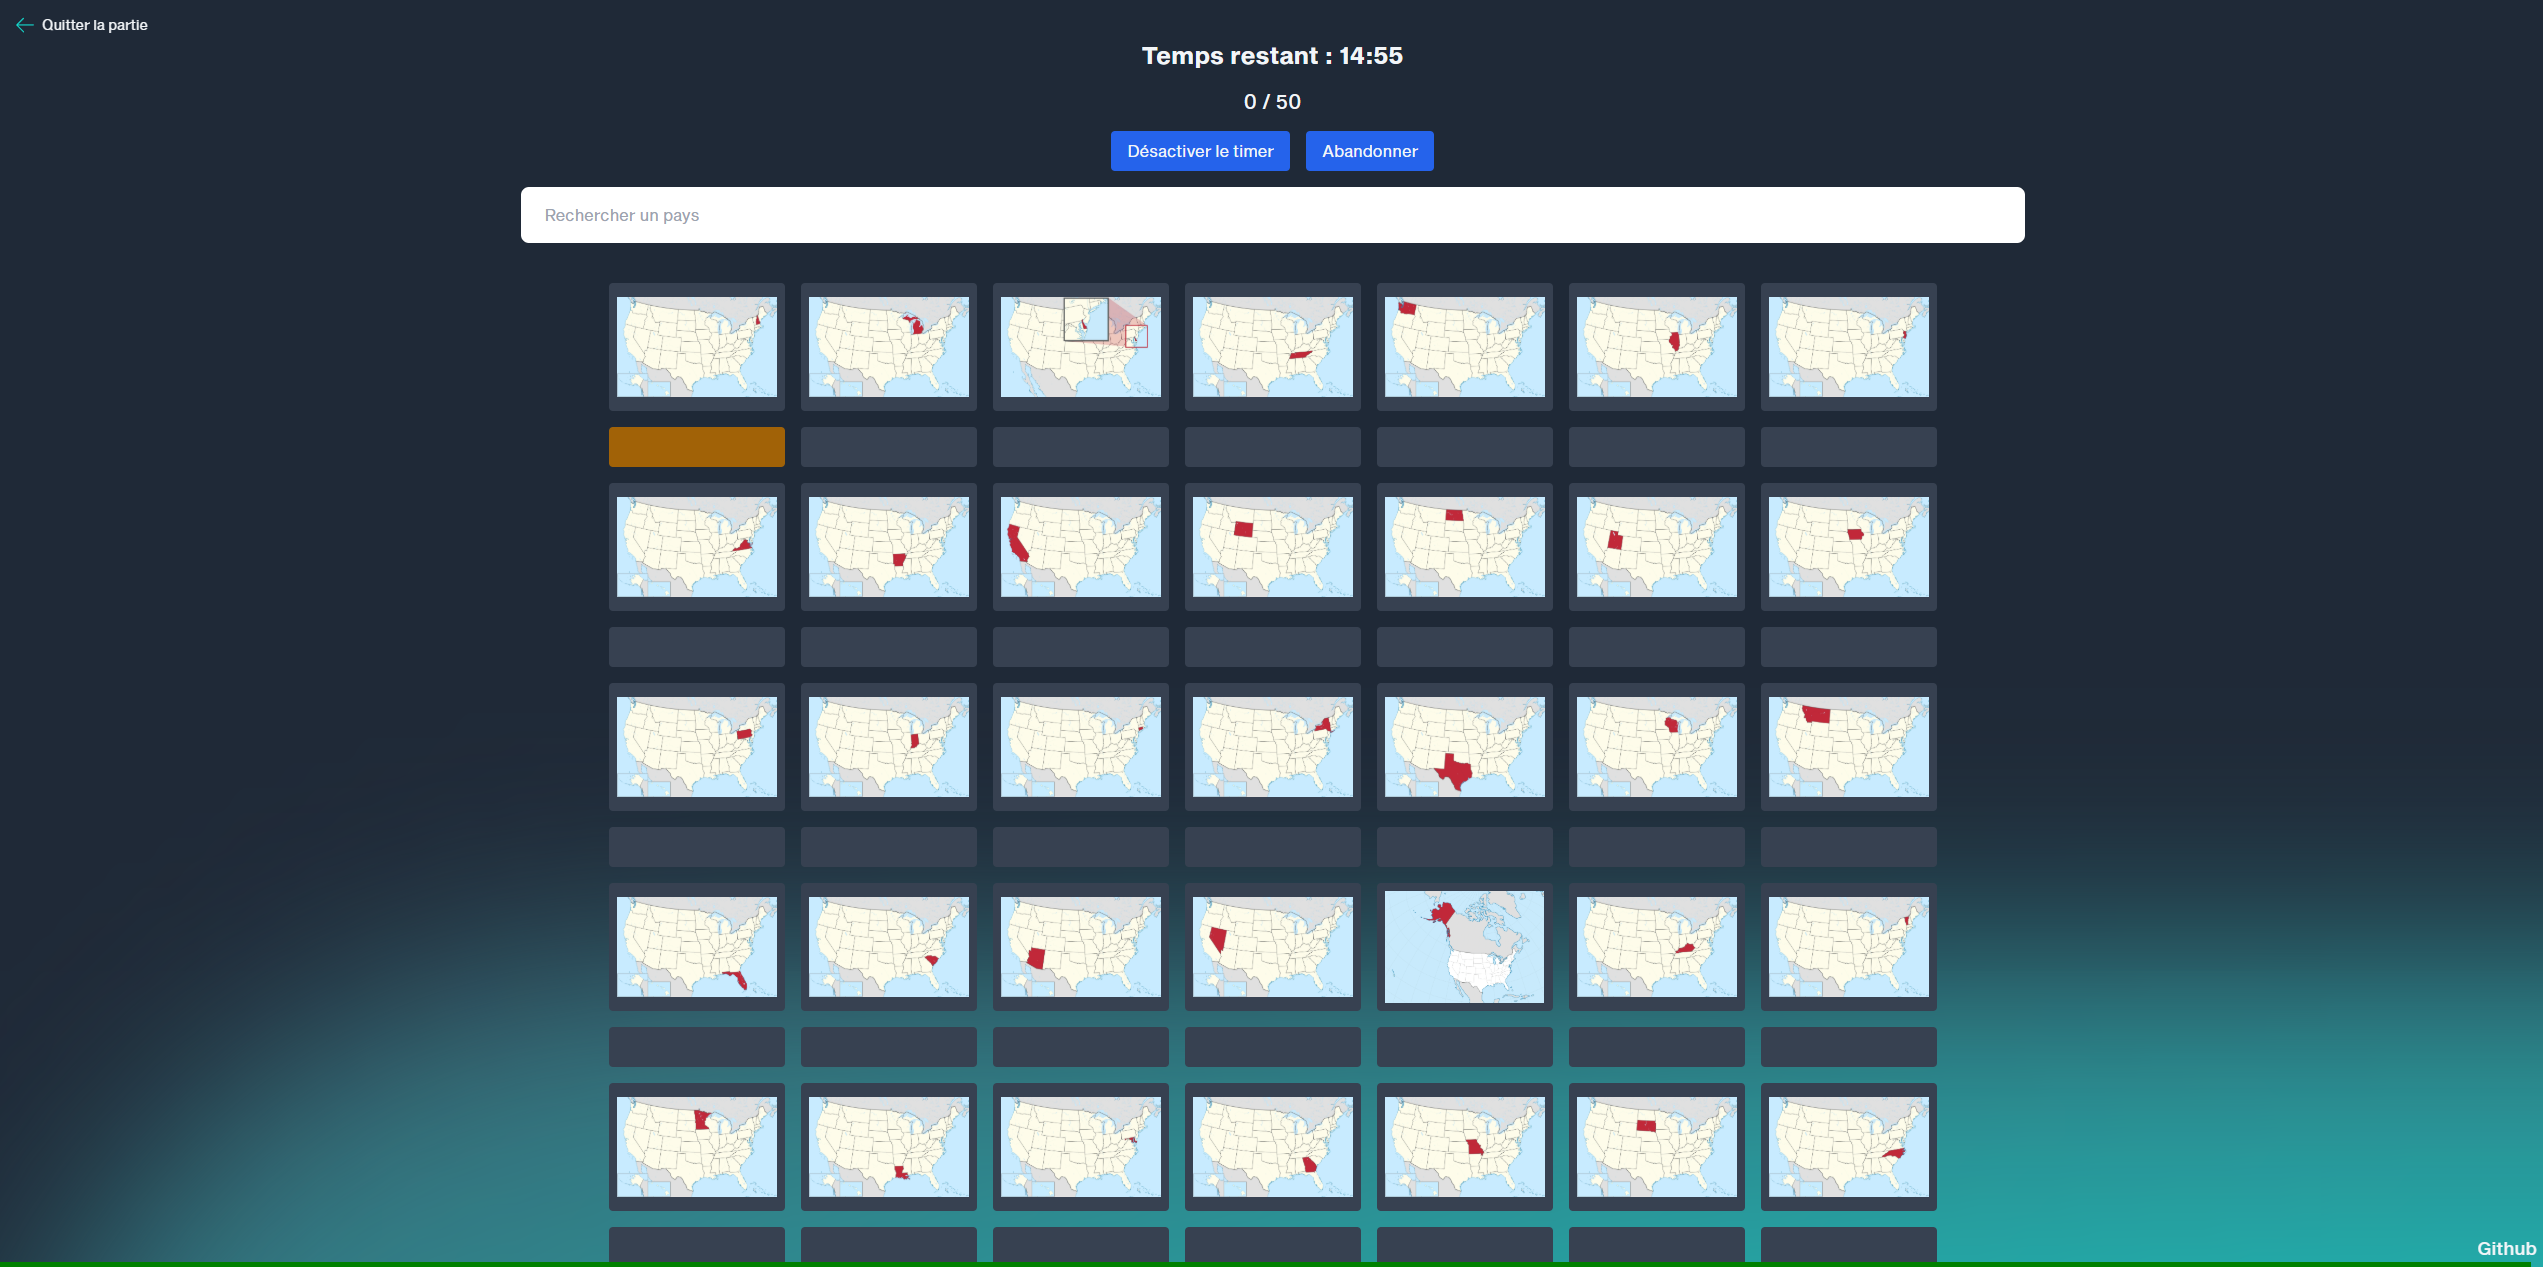2543x1267 pixels.
Task: Select the Pennsylvania highlighted map
Action: pos(697,747)
